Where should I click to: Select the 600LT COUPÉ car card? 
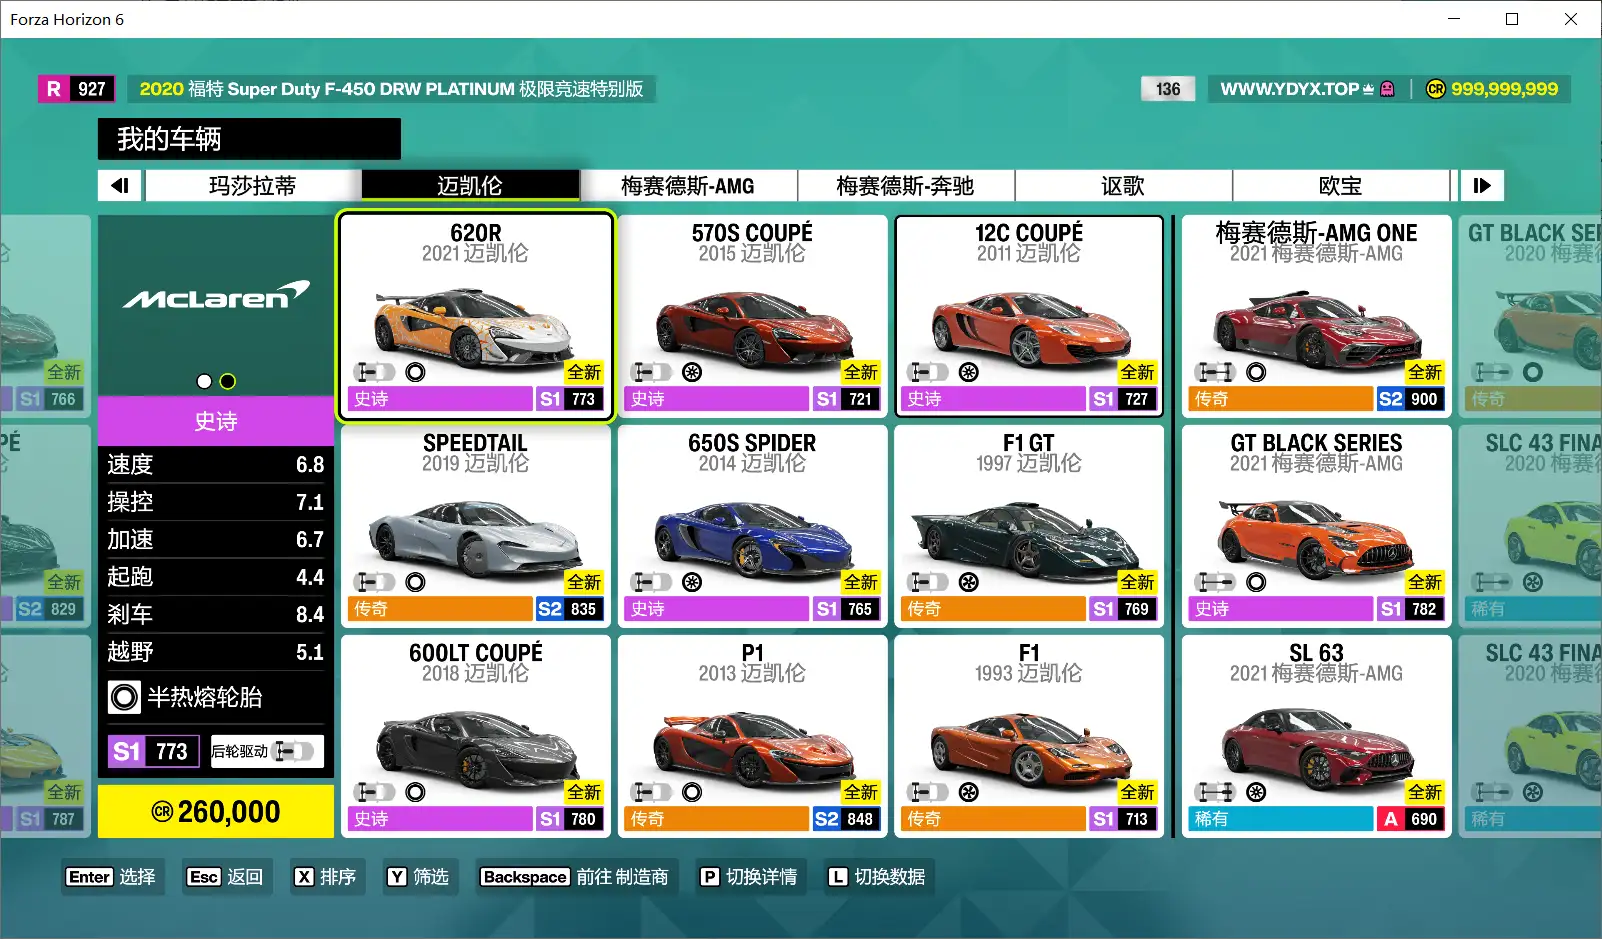coord(476,736)
